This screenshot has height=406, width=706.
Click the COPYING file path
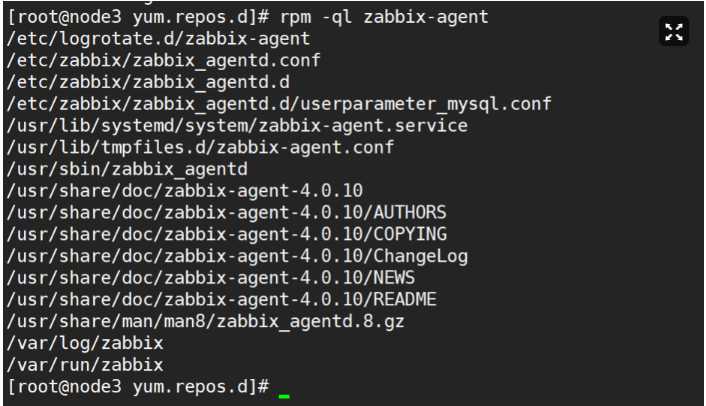pos(227,234)
